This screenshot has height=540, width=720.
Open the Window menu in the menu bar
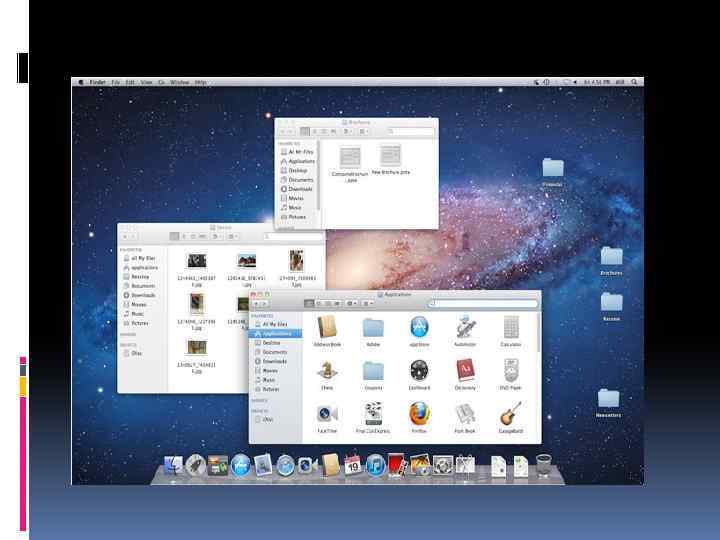coord(179,82)
